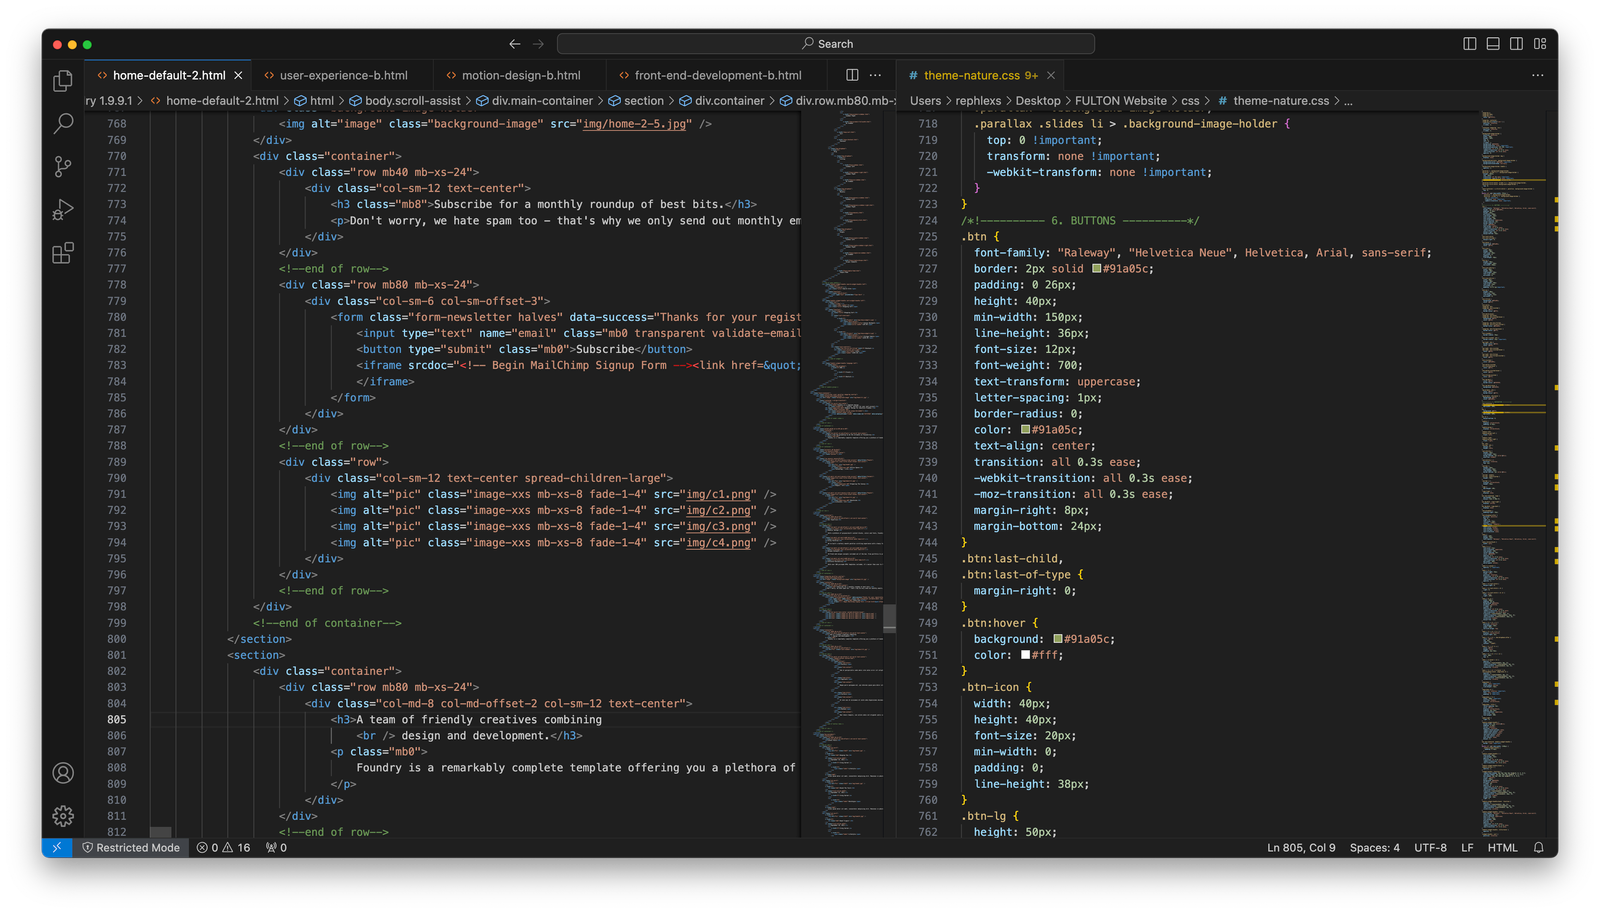Image resolution: width=1600 pixels, height=913 pixels.
Task: Switch to the front-end-development-b.html tab
Action: coord(718,75)
